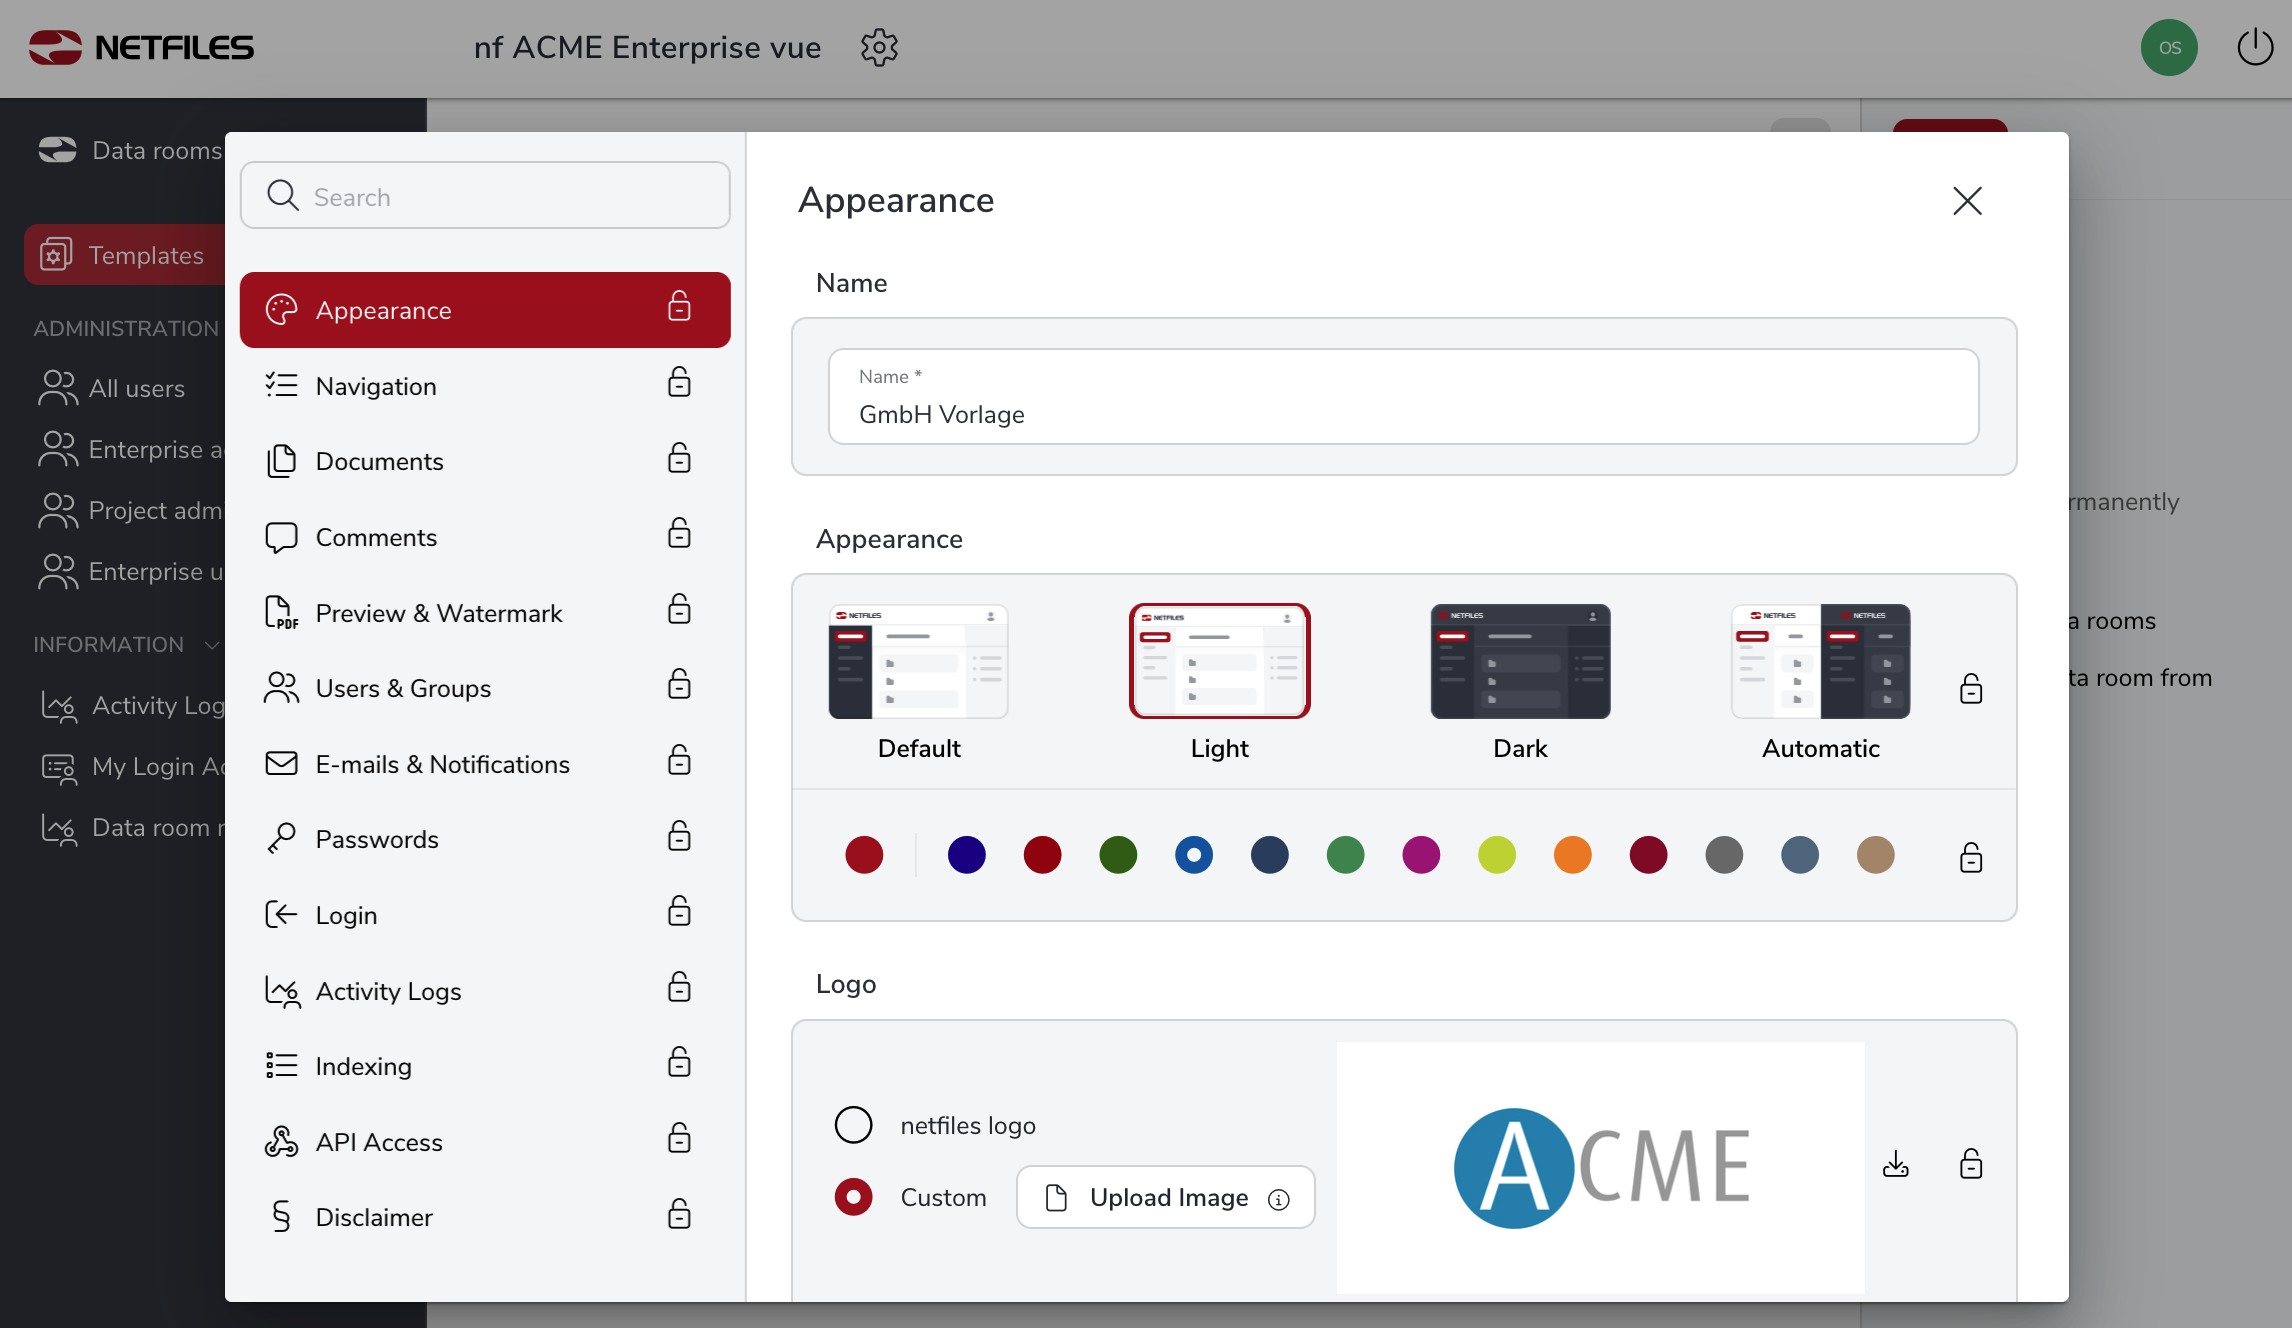The height and width of the screenshot is (1328, 2292).
Task: Pick the orange color swatch
Action: pyautogui.click(x=1572, y=855)
